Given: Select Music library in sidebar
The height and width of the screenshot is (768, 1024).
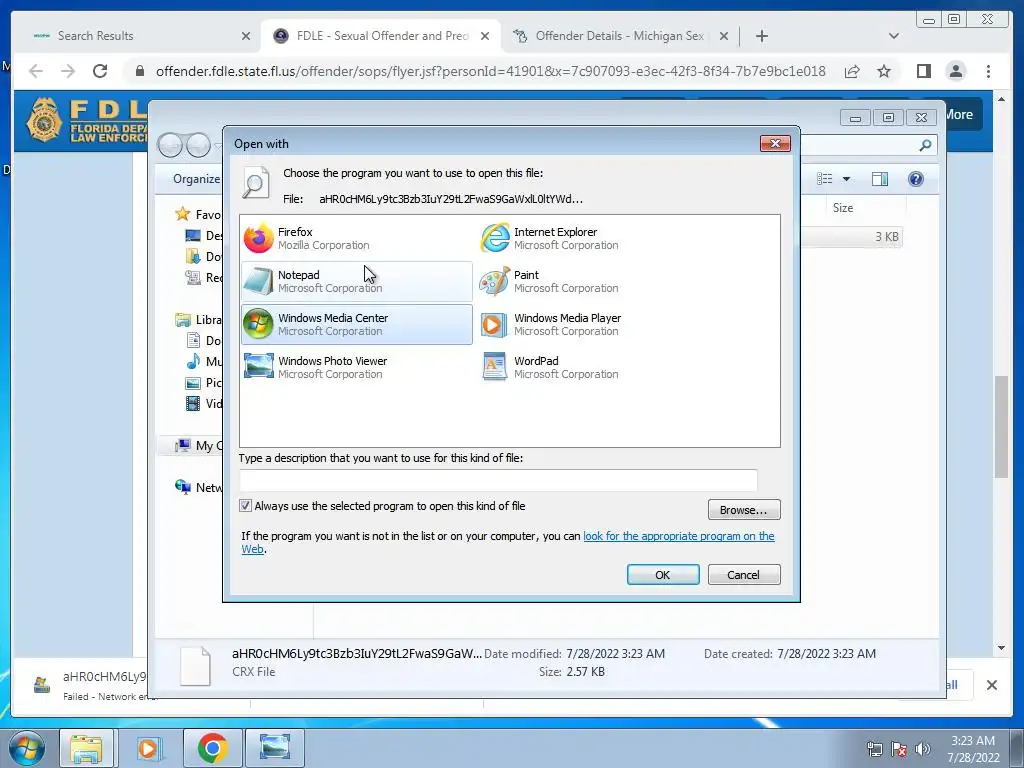Looking at the screenshot, I should (x=204, y=361).
